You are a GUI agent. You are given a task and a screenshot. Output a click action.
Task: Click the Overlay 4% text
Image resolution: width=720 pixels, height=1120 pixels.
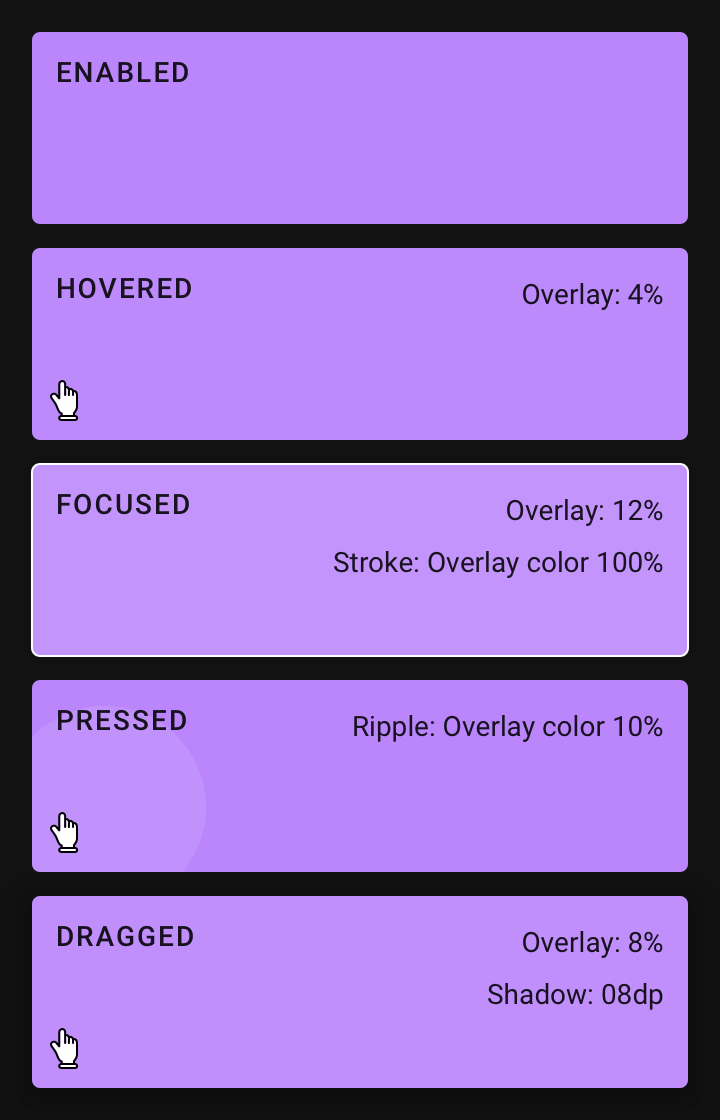(592, 294)
